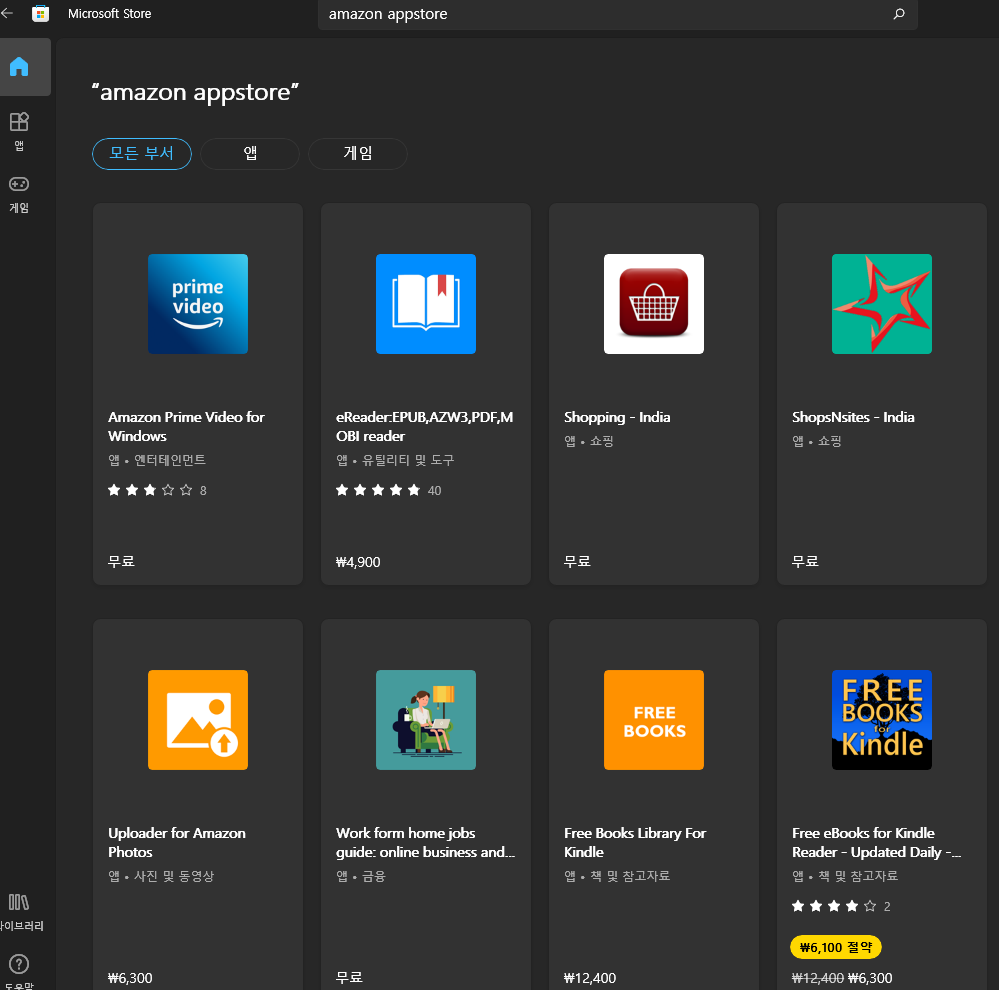Image resolution: width=999 pixels, height=990 pixels.
Task: Open Work form home jobs guide title
Action: point(426,842)
